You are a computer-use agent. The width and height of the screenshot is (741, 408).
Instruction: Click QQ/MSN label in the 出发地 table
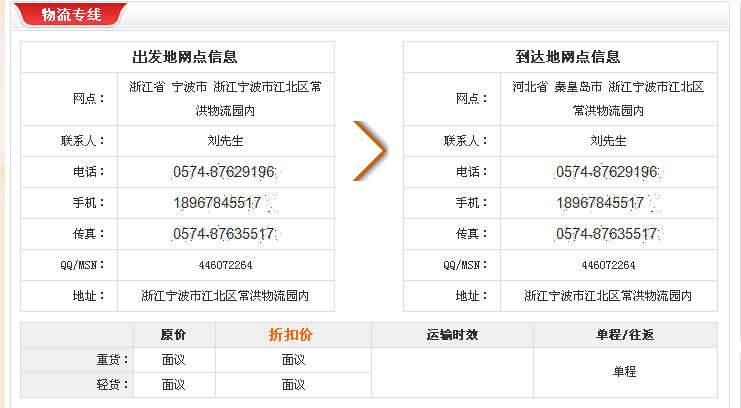(x=82, y=265)
